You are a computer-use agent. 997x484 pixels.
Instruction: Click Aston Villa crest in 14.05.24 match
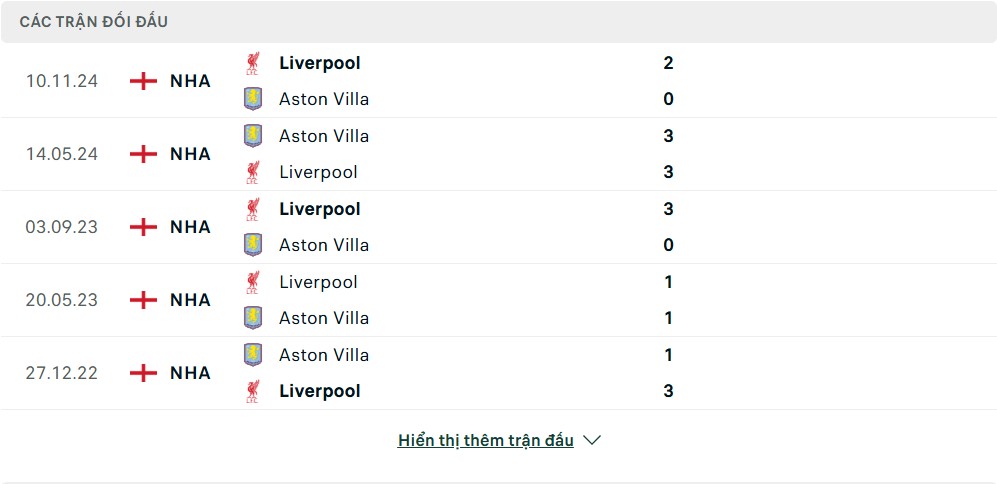(253, 136)
